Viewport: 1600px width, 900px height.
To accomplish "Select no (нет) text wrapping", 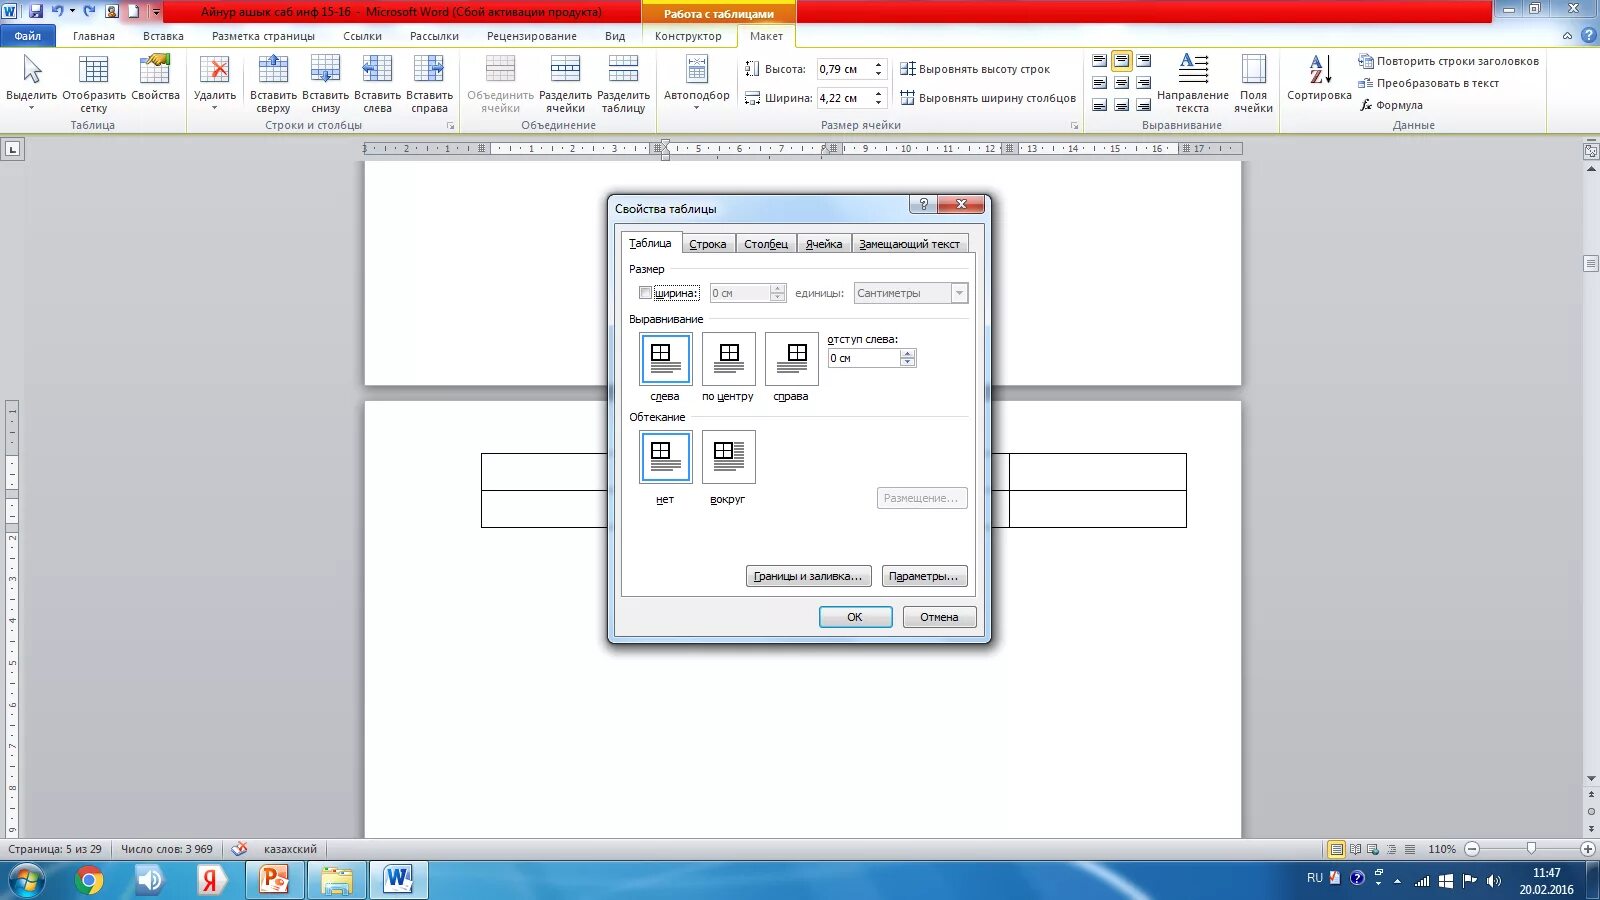I will click(x=665, y=457).
